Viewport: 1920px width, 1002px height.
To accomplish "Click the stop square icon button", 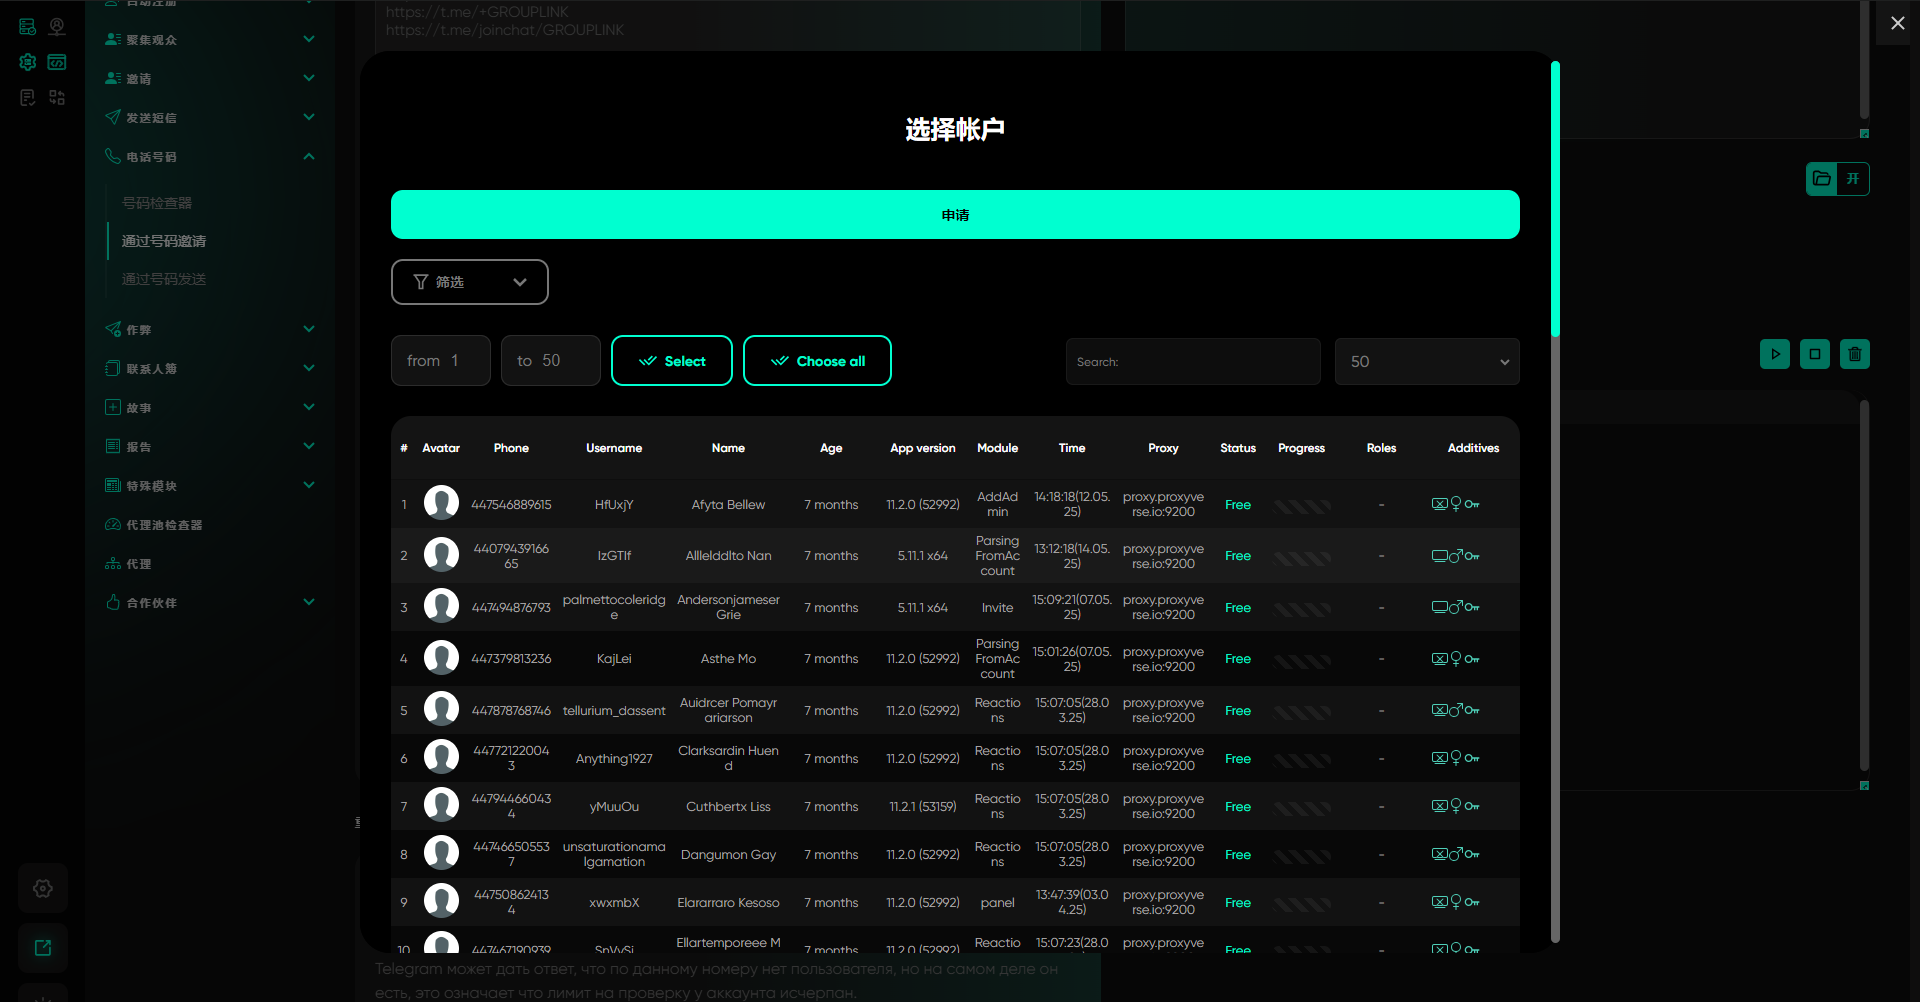I will 1815,354.
